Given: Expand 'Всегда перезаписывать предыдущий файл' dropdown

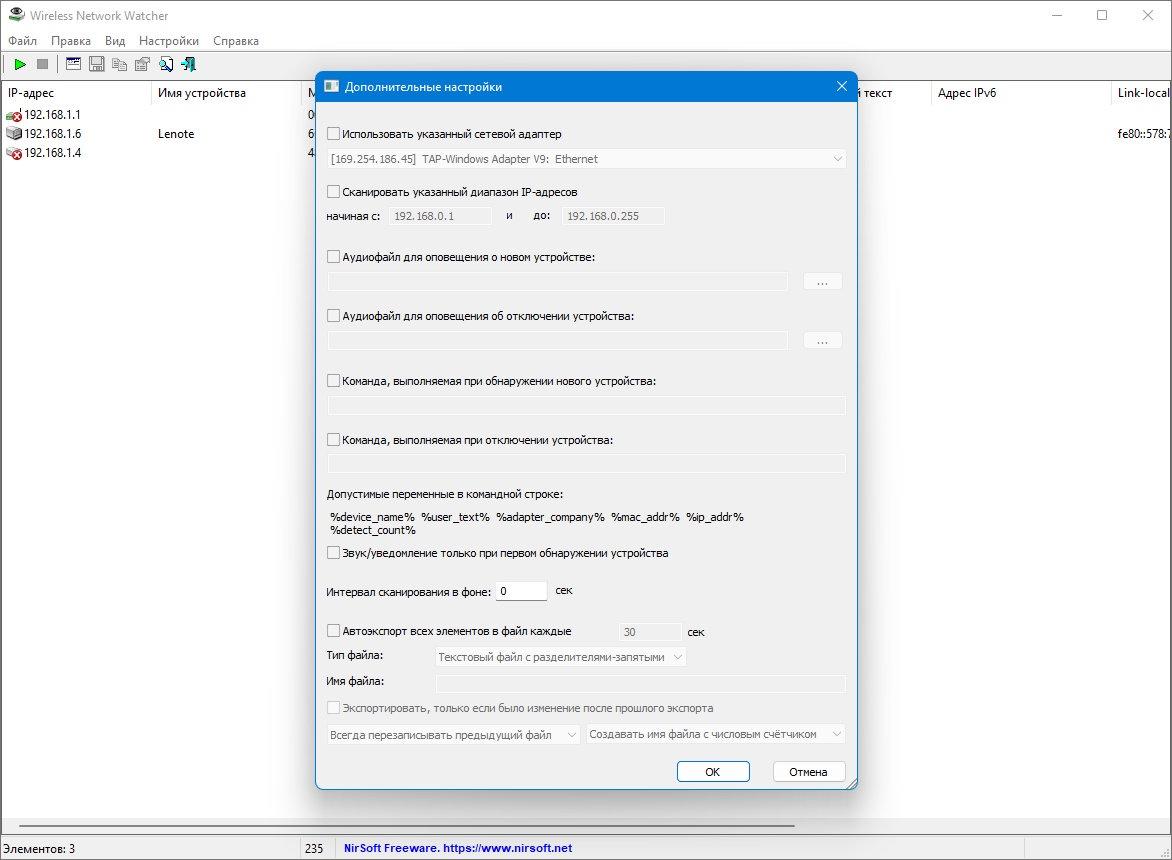Looking at the screenshot, I should point(453,734).
